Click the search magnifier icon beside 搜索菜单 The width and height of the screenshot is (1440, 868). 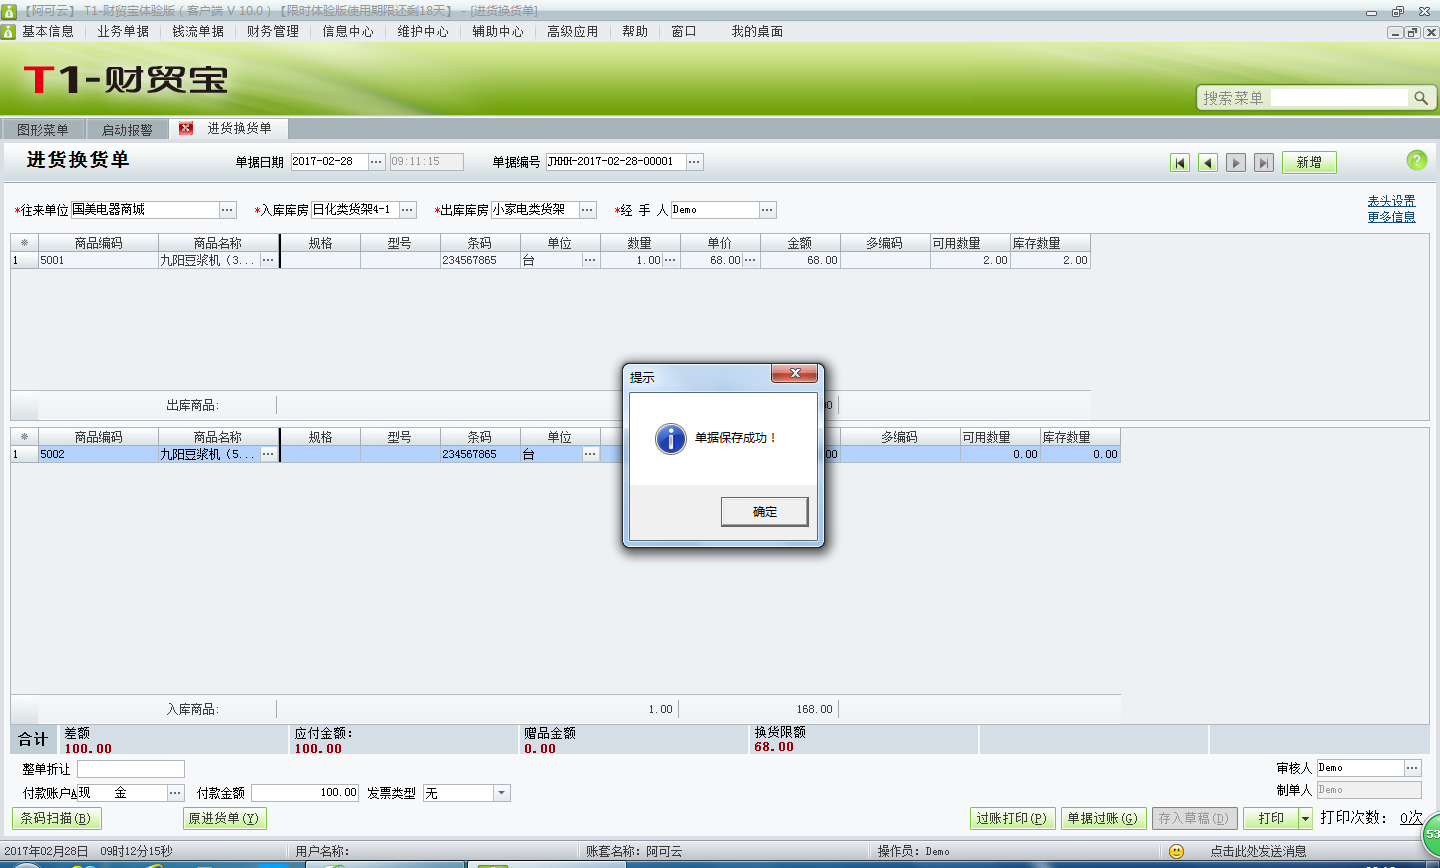tap(1423, 97)
